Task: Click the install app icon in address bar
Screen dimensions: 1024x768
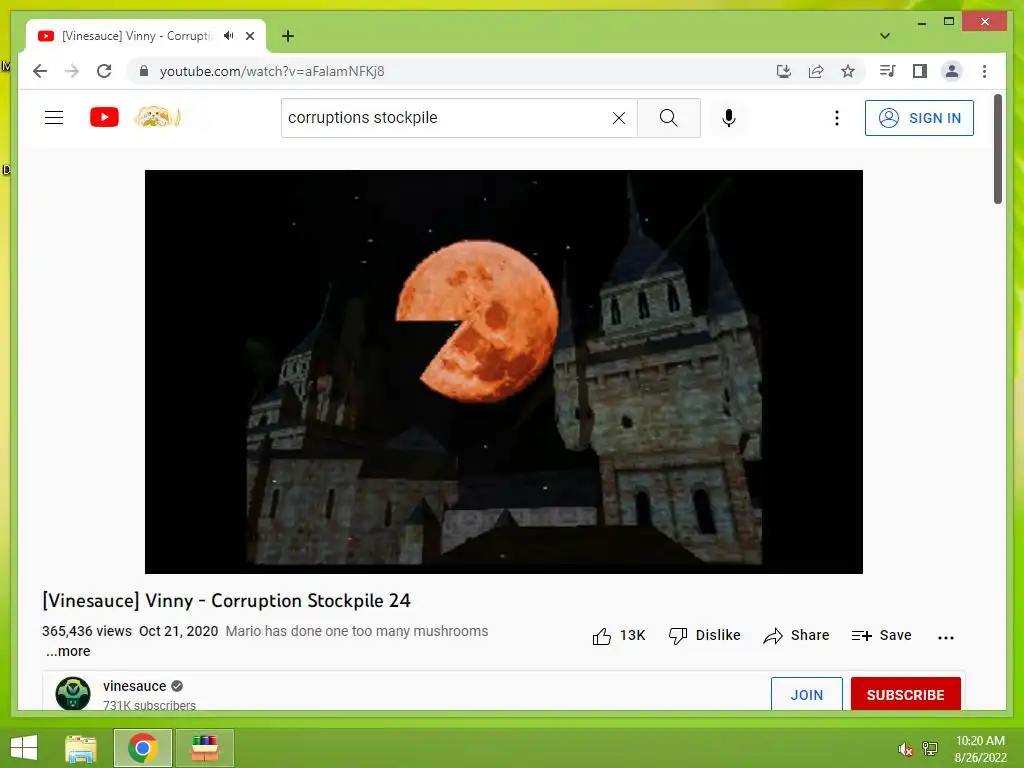Action: tap(784, 71)
